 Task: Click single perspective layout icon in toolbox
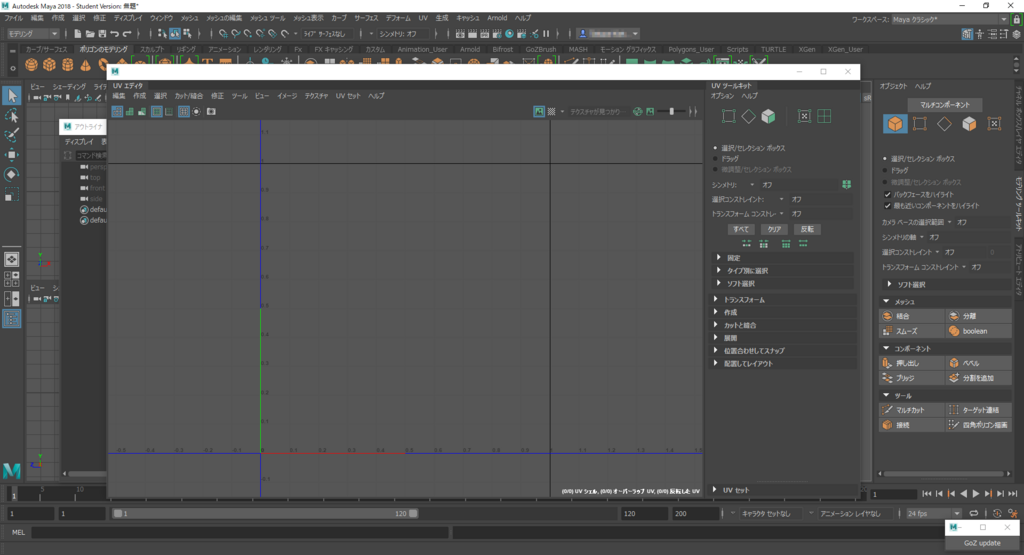pyautogui.click(x=12, y=259)
